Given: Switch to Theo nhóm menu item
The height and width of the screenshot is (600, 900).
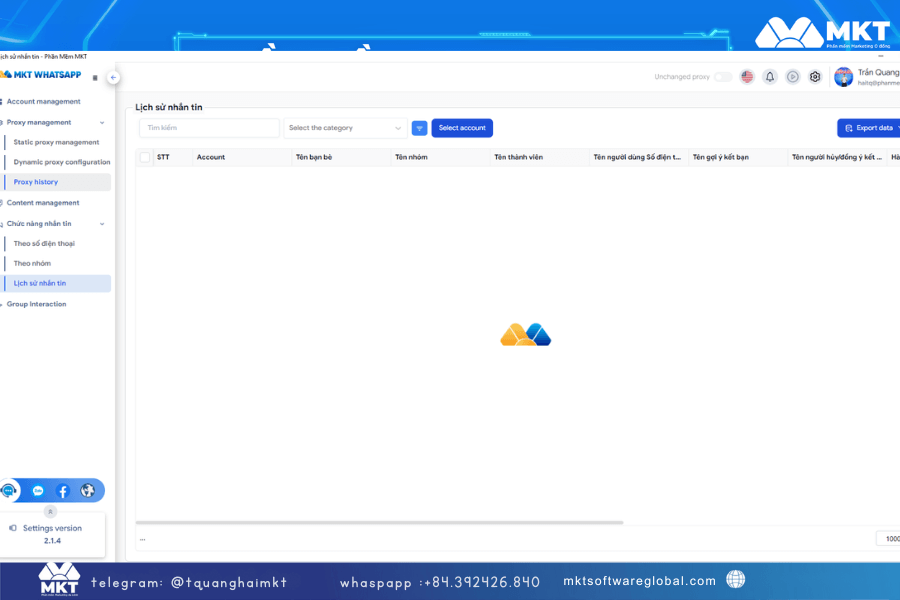Looking at the screenshot, I should click(33, 263).
